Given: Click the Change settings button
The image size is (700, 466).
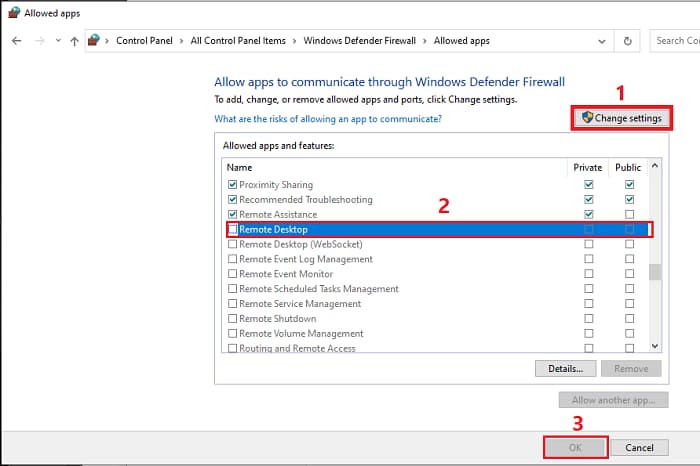Looking at the screenshot, I should coord(621,118).
